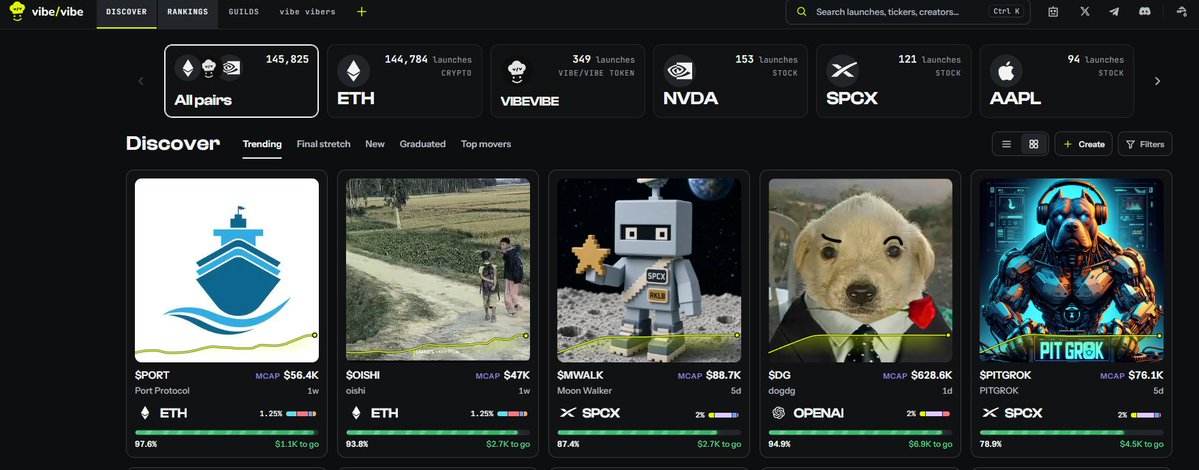Select the Final stretch tab

[323, 144]
